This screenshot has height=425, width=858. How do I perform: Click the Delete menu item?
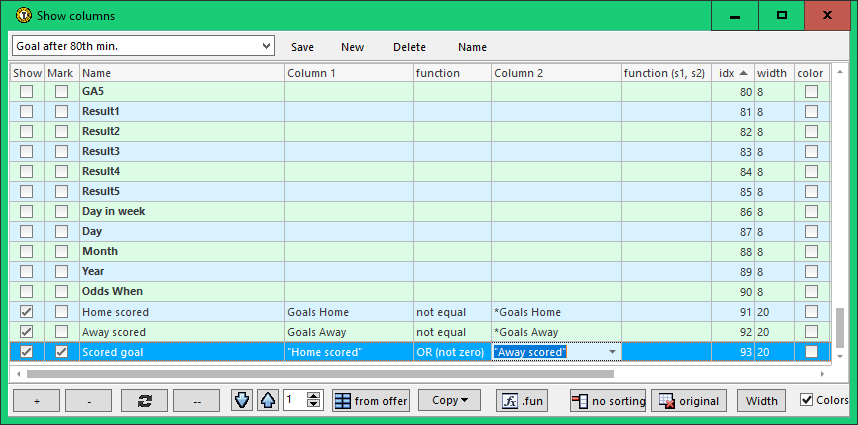(x=409, y=47)
